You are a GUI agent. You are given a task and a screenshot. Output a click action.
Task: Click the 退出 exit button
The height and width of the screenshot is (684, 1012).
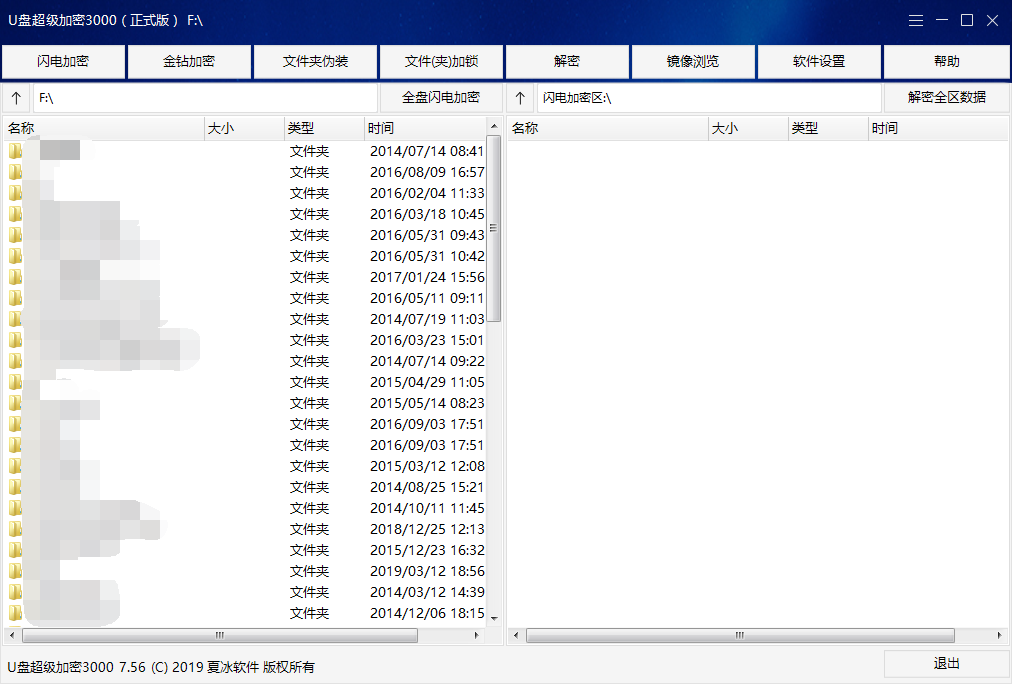pyautogui.click(x=946, y=663)
